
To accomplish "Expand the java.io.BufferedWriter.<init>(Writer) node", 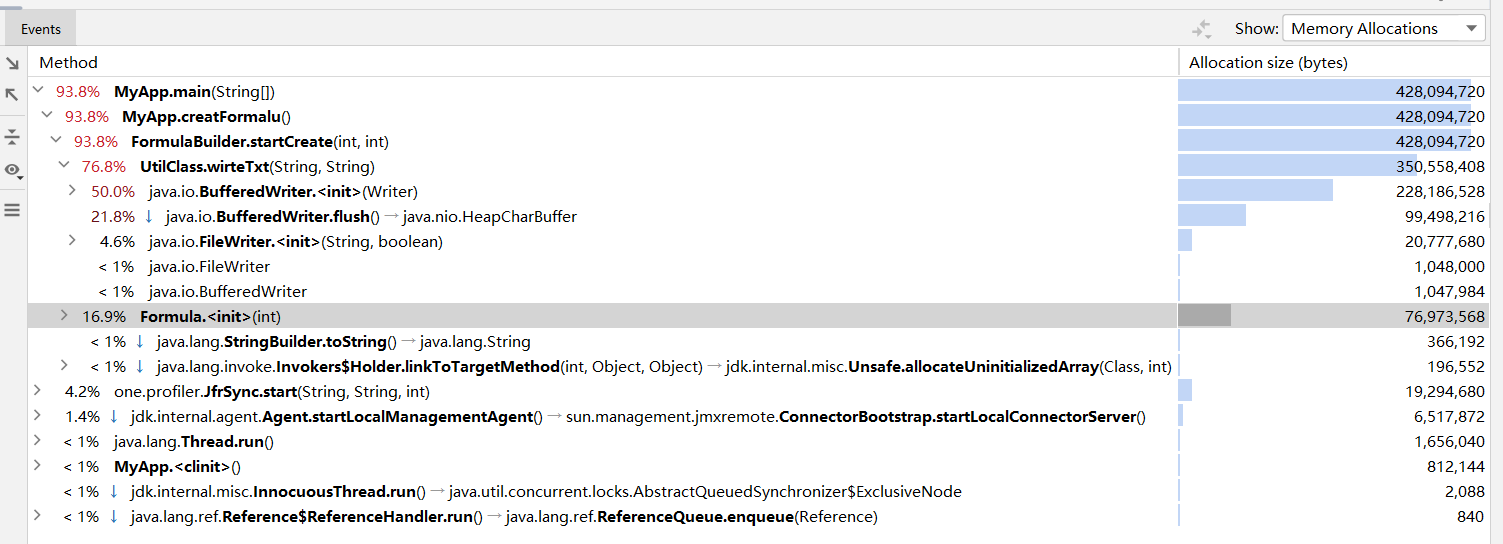I will (72, 191).
